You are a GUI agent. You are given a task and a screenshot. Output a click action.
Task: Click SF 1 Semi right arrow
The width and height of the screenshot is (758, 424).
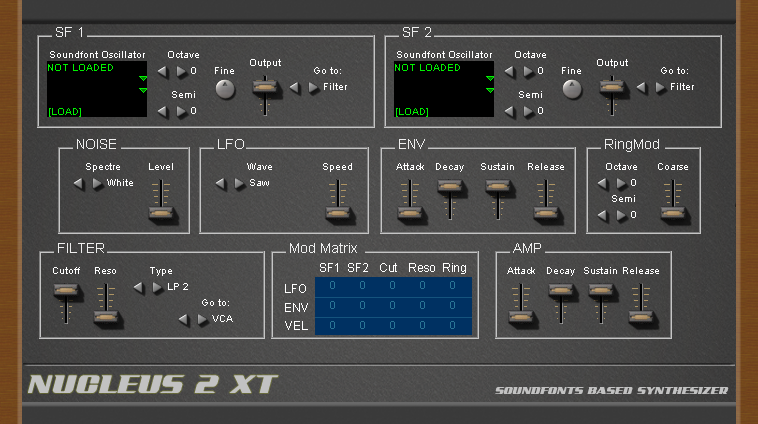(181, 112)
